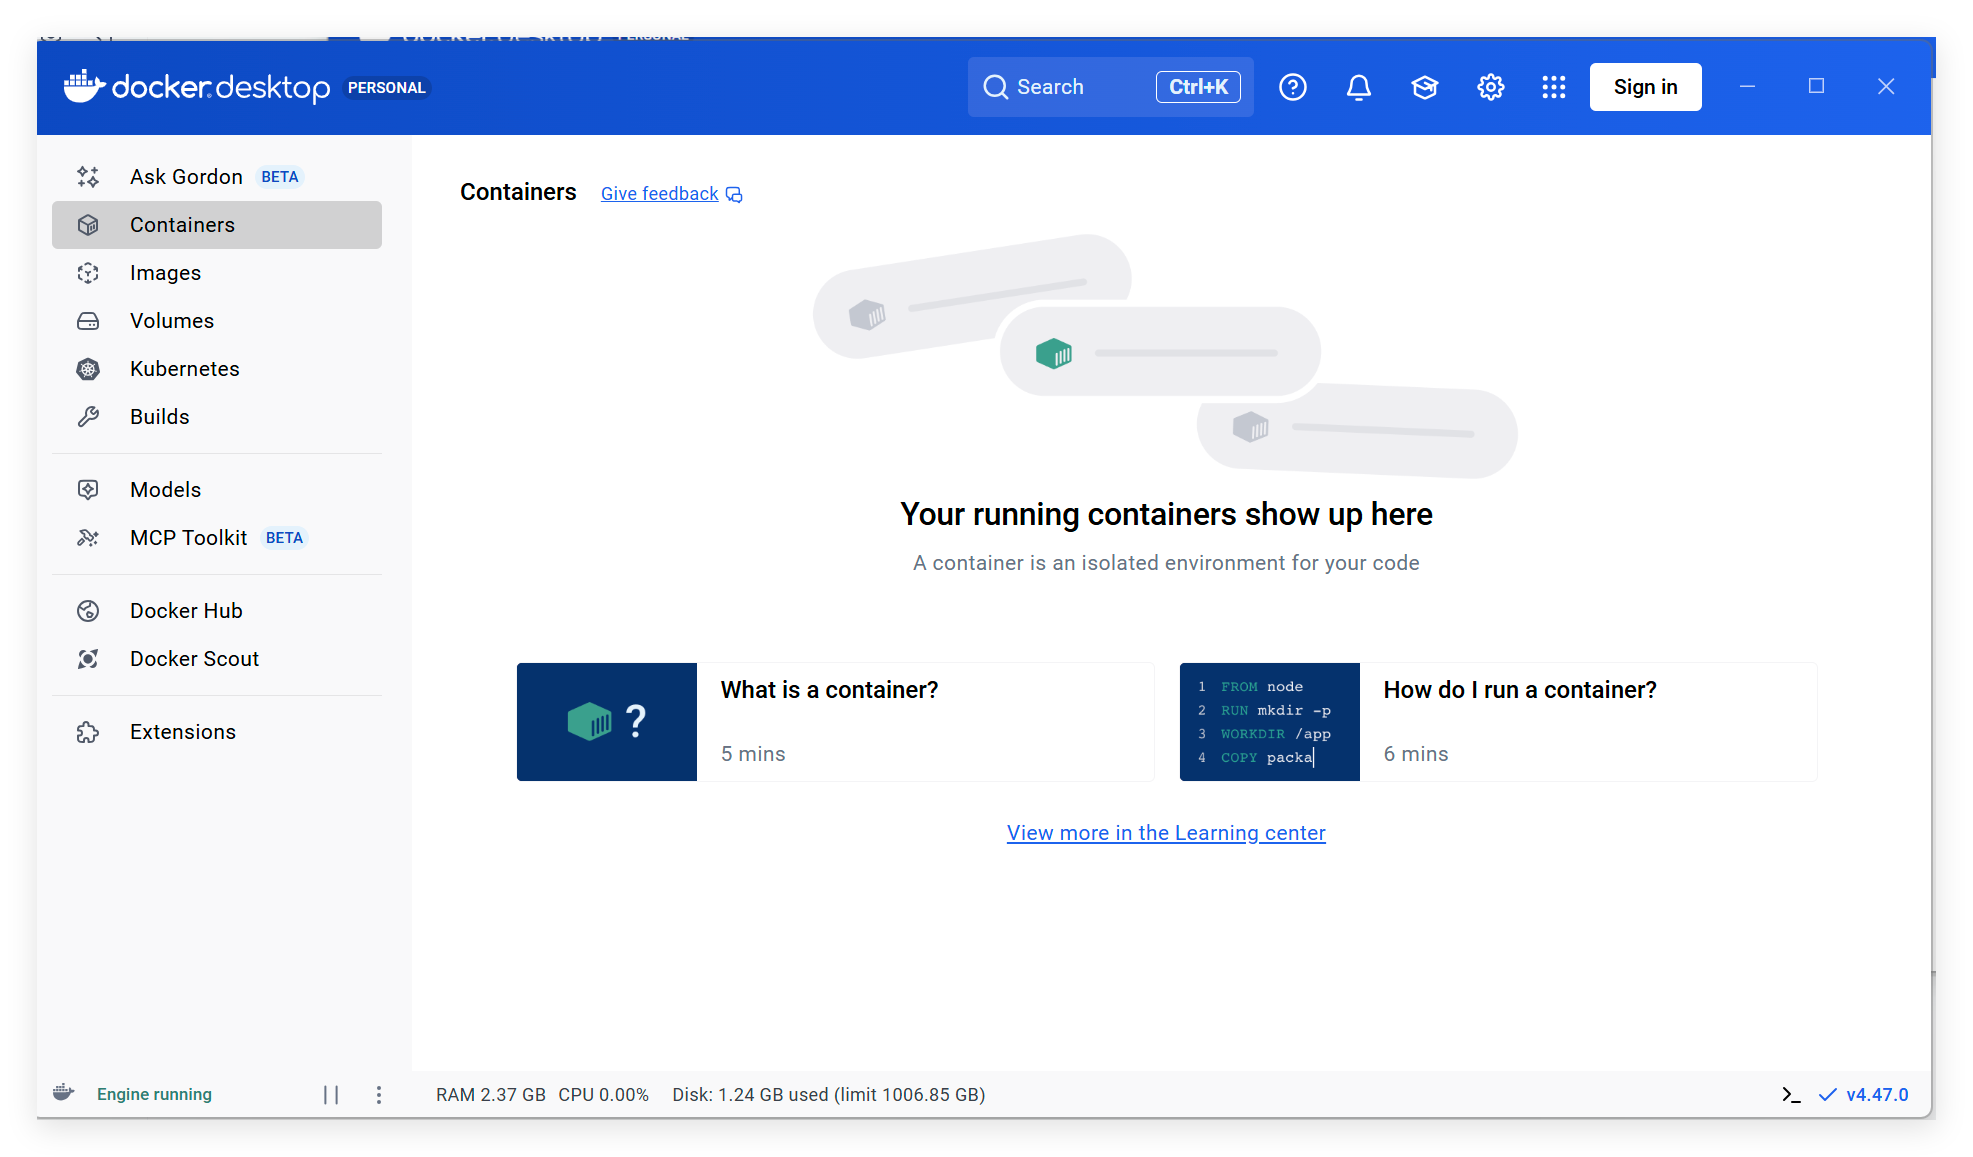
Task: Open the Settings gear icon
Action: tap(1490, 87)
